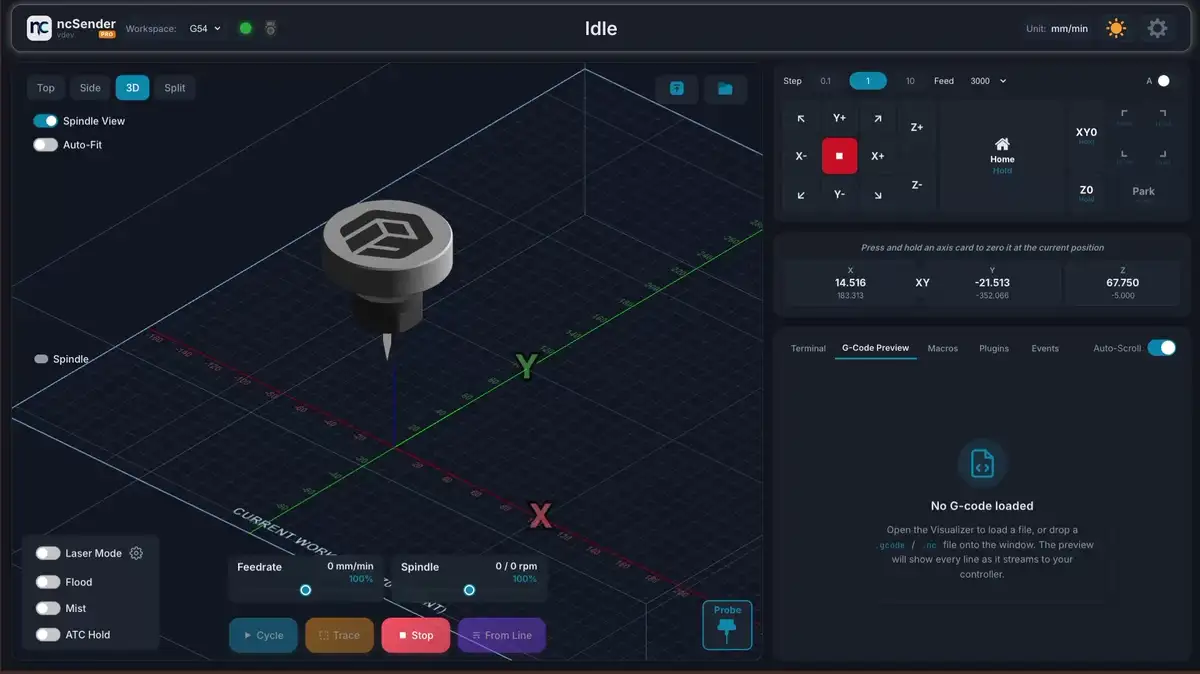
Task: Adjust the Spindle speed override slider
Action: [469, 590]
